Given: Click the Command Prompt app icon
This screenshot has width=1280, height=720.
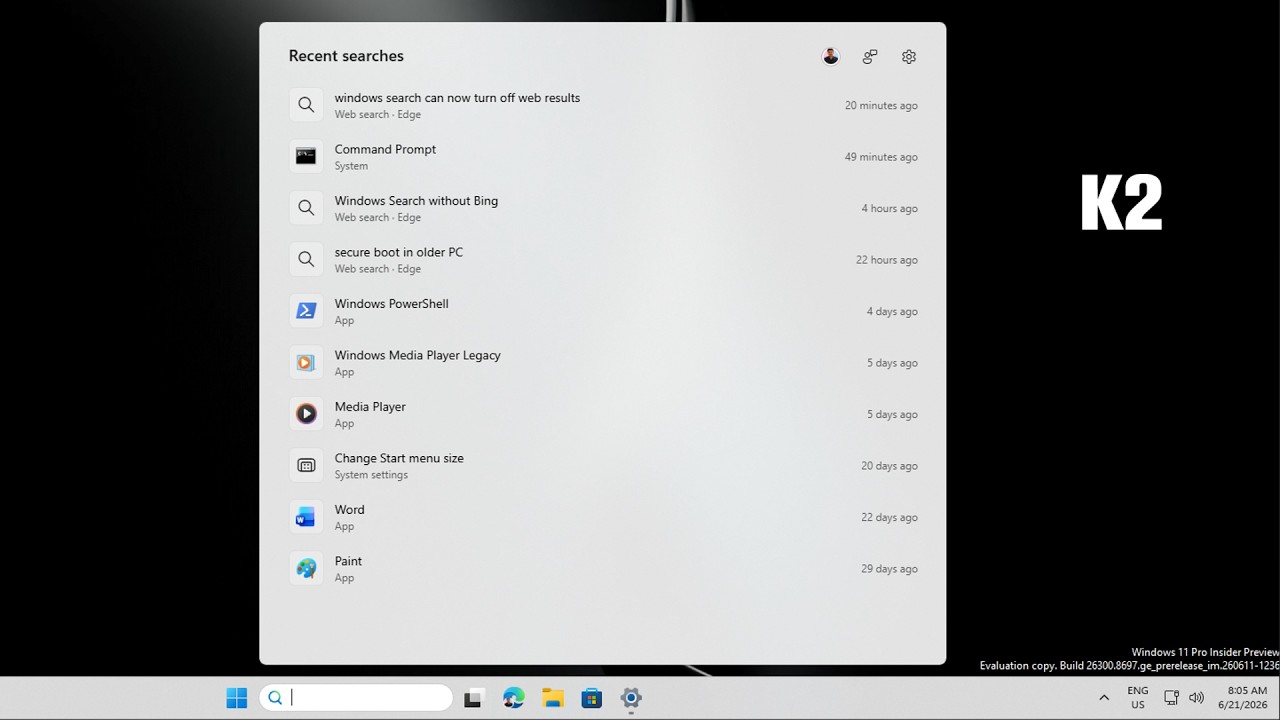Looking at the screenshot, I should coord(306,157).
